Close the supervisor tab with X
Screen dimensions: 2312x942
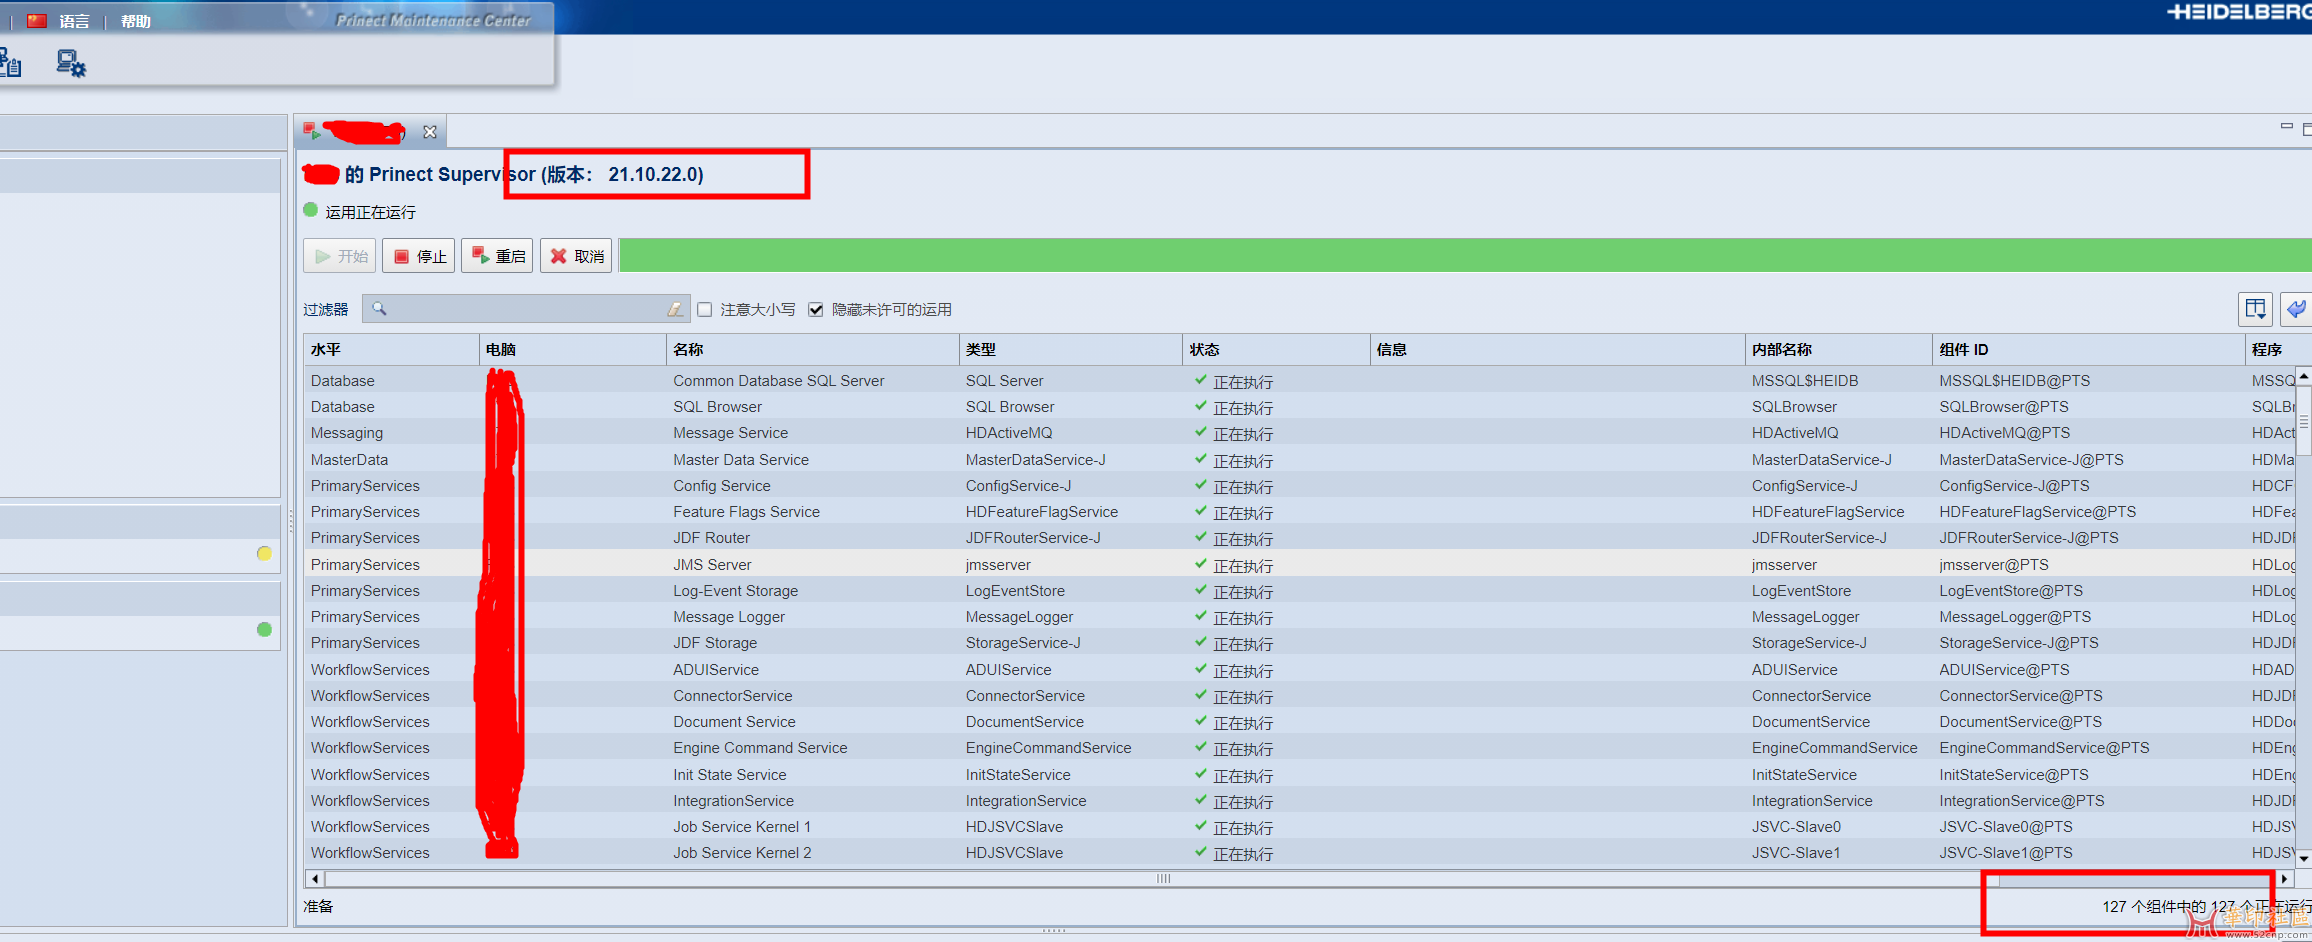click(x=430, y=132)
